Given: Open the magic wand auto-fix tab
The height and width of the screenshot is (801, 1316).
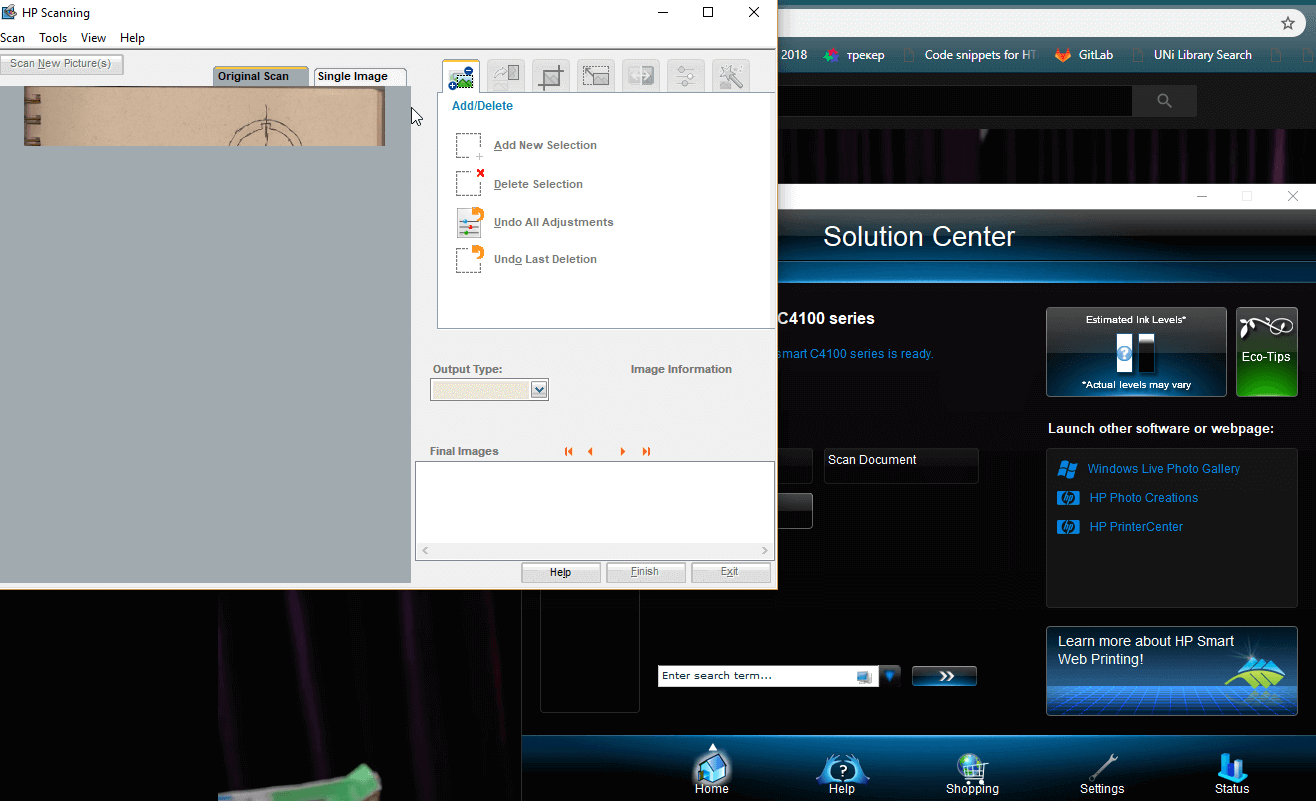Looking at the screenshot, I should pyautogui.click(x=731, y=77).
